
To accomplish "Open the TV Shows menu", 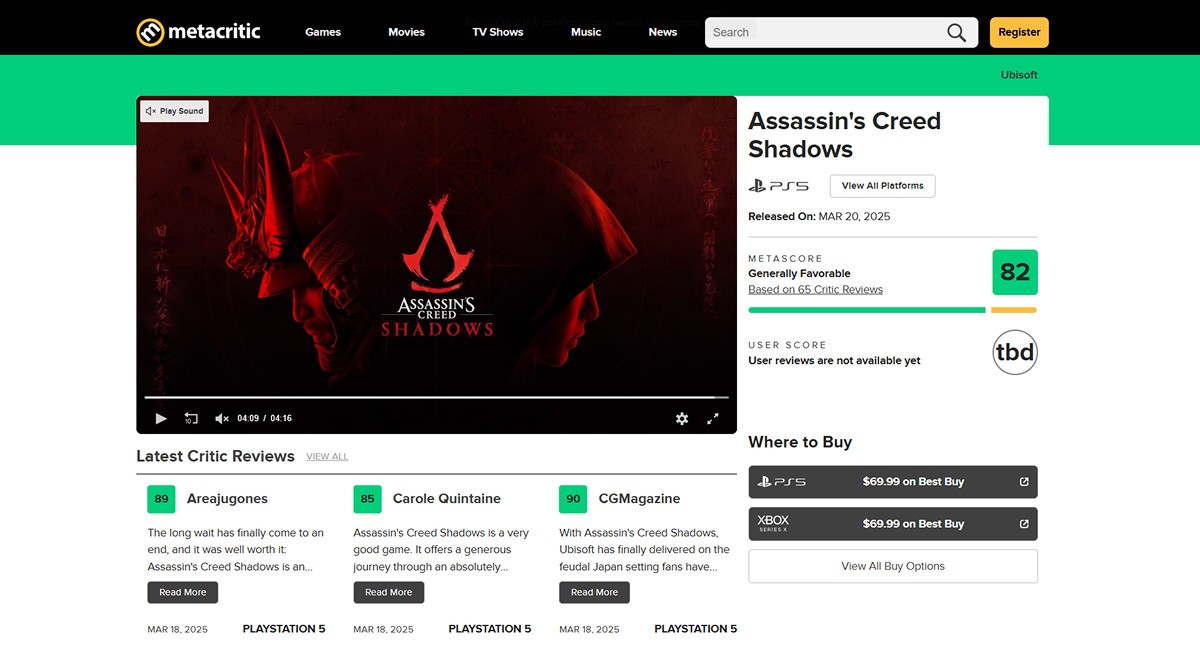I will [498, 32].
